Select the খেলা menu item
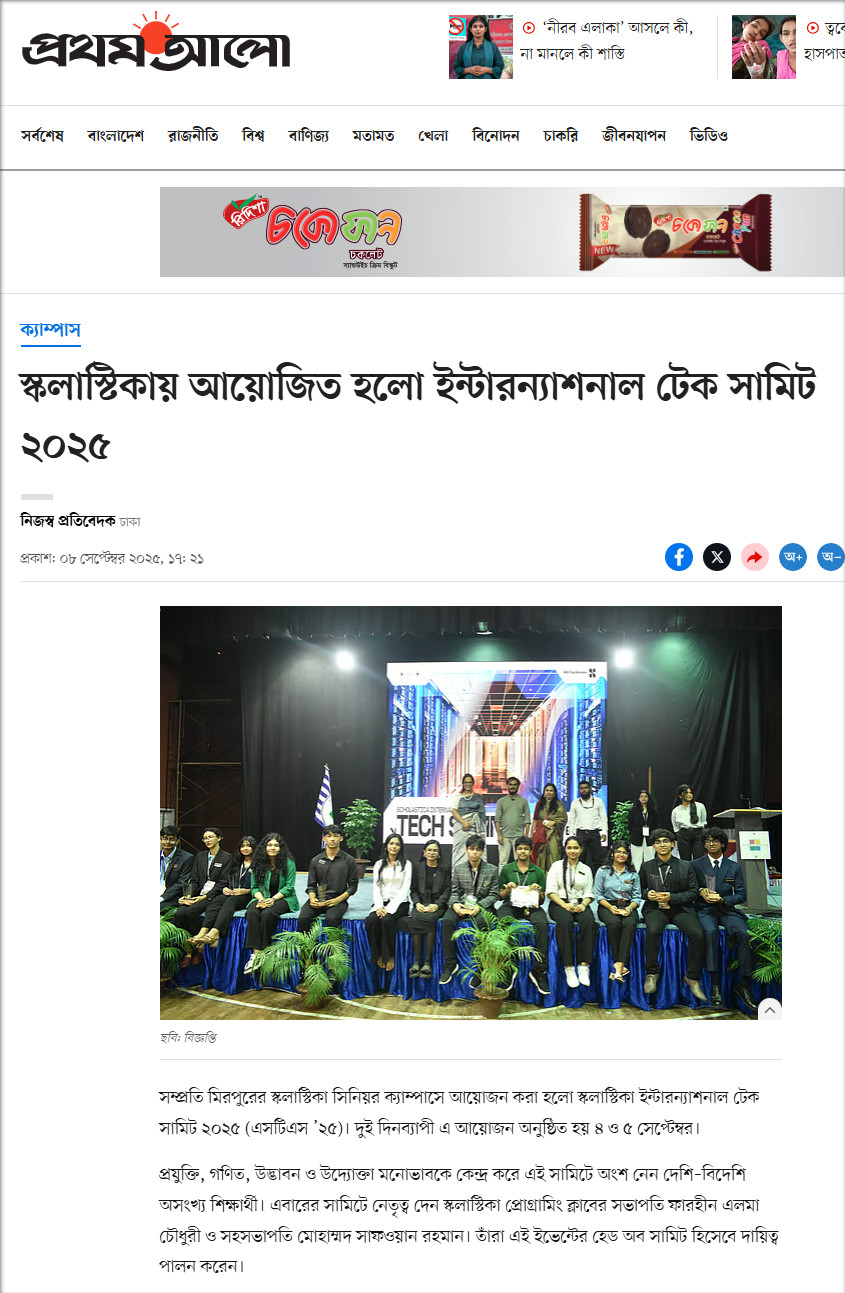The width and height of the screenshot is (845, 1293). tap(433, 136)
